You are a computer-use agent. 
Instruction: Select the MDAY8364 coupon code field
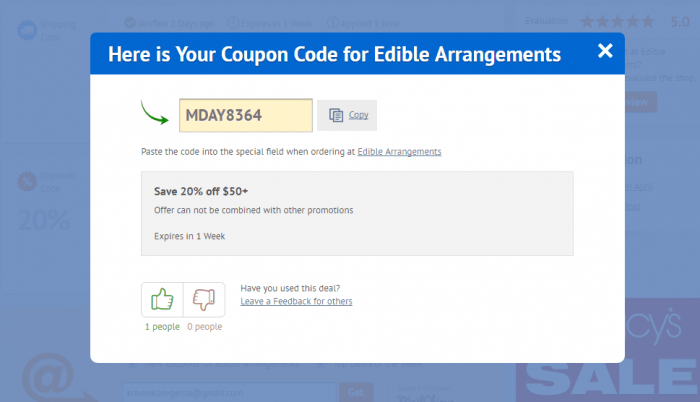(x=245, y=115)
